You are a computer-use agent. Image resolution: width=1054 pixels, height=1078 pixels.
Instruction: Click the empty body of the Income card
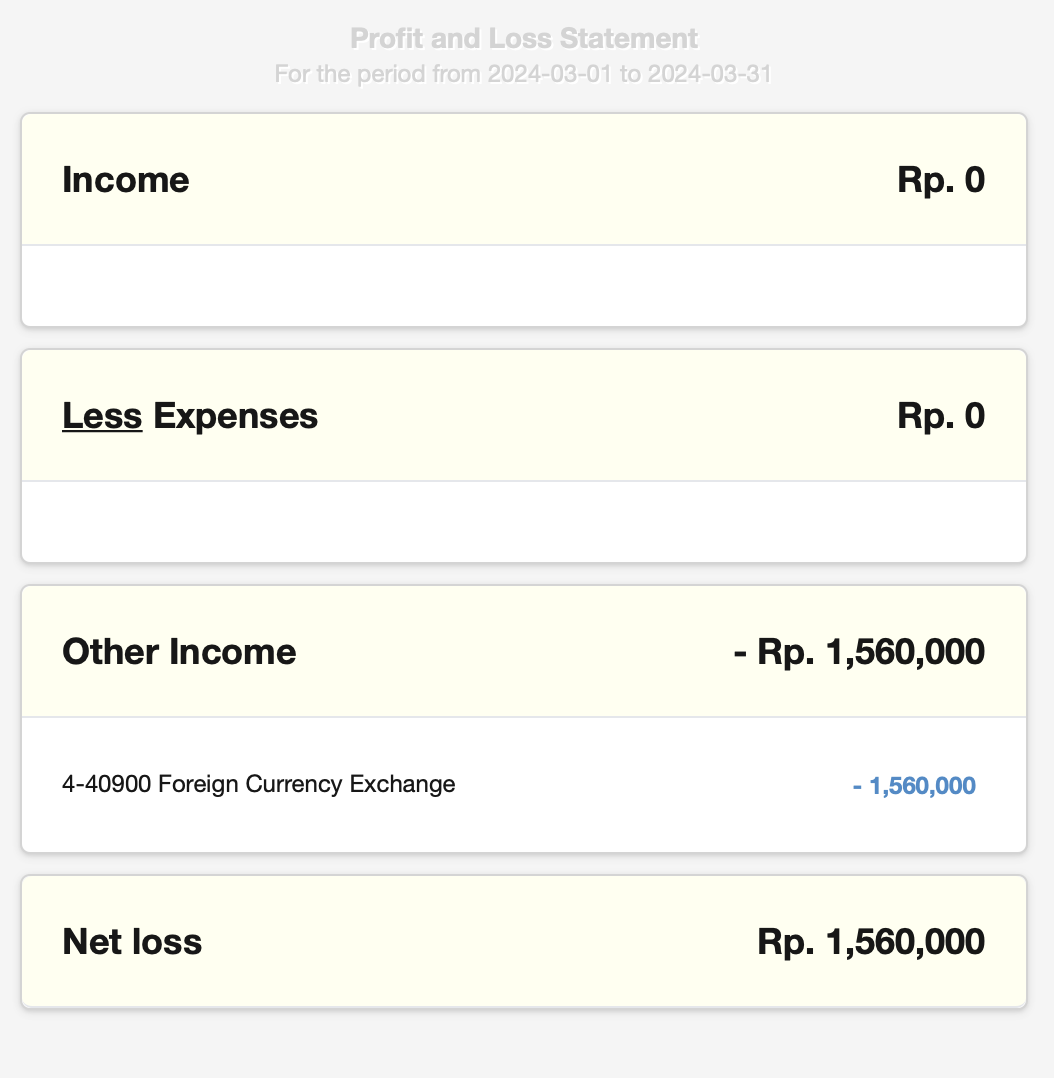(x=524, y=285)
